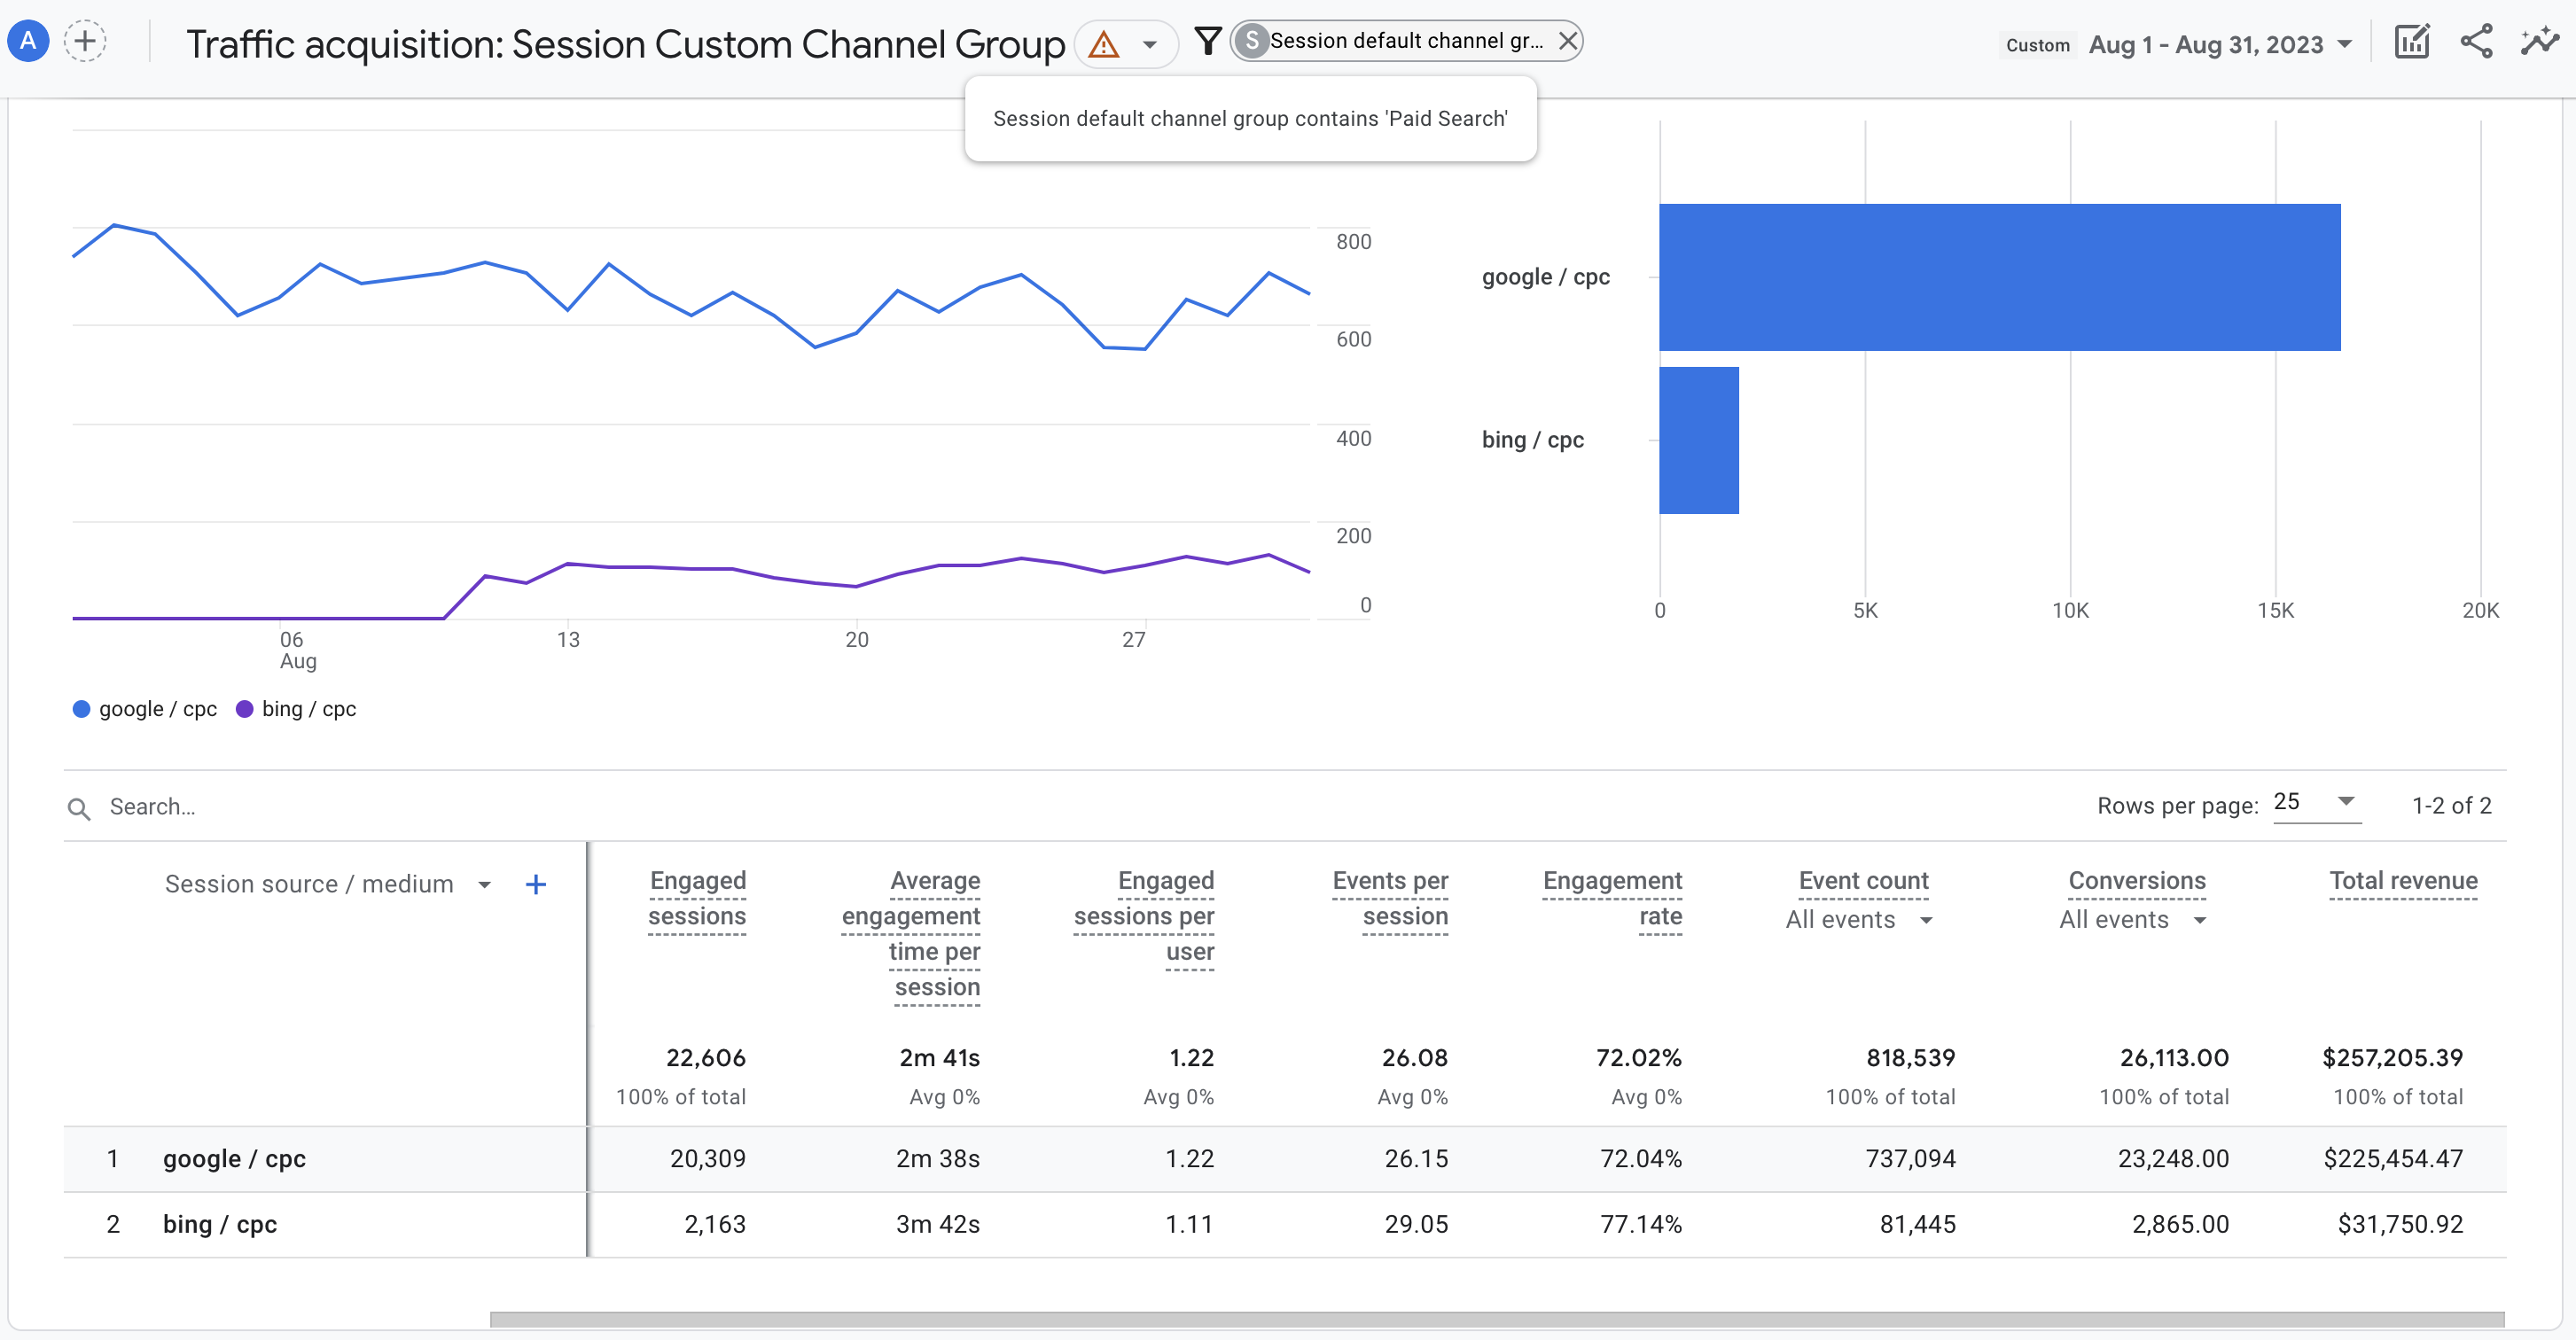Screen dimensions: 2576x1340
Task: Open the customize report icon
Action: 2411,41
